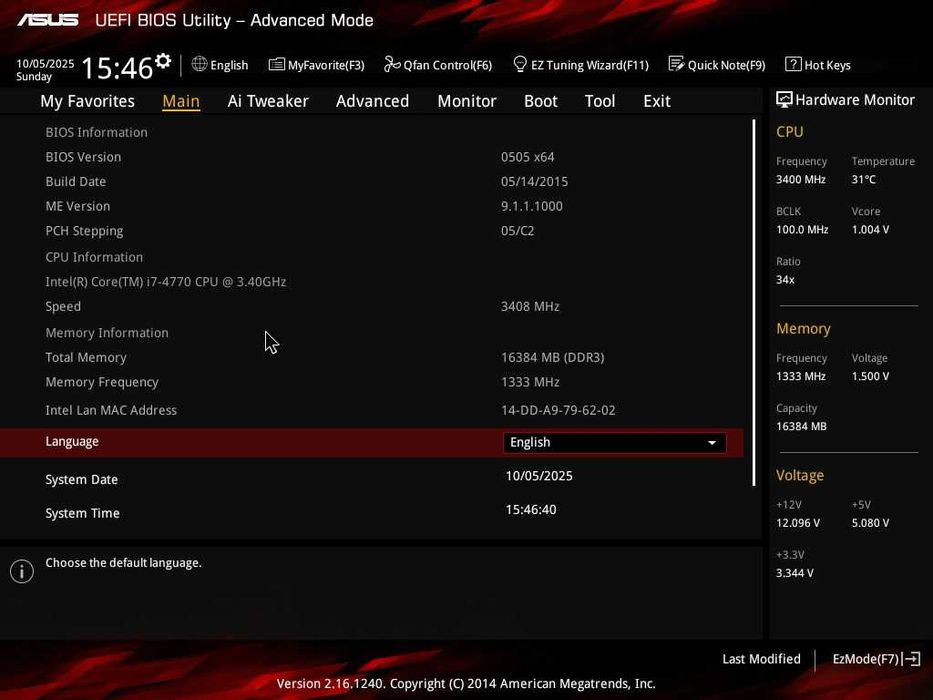Click the BIOS Information heading
The image size is (933, 700).
[x=96, y=132]
